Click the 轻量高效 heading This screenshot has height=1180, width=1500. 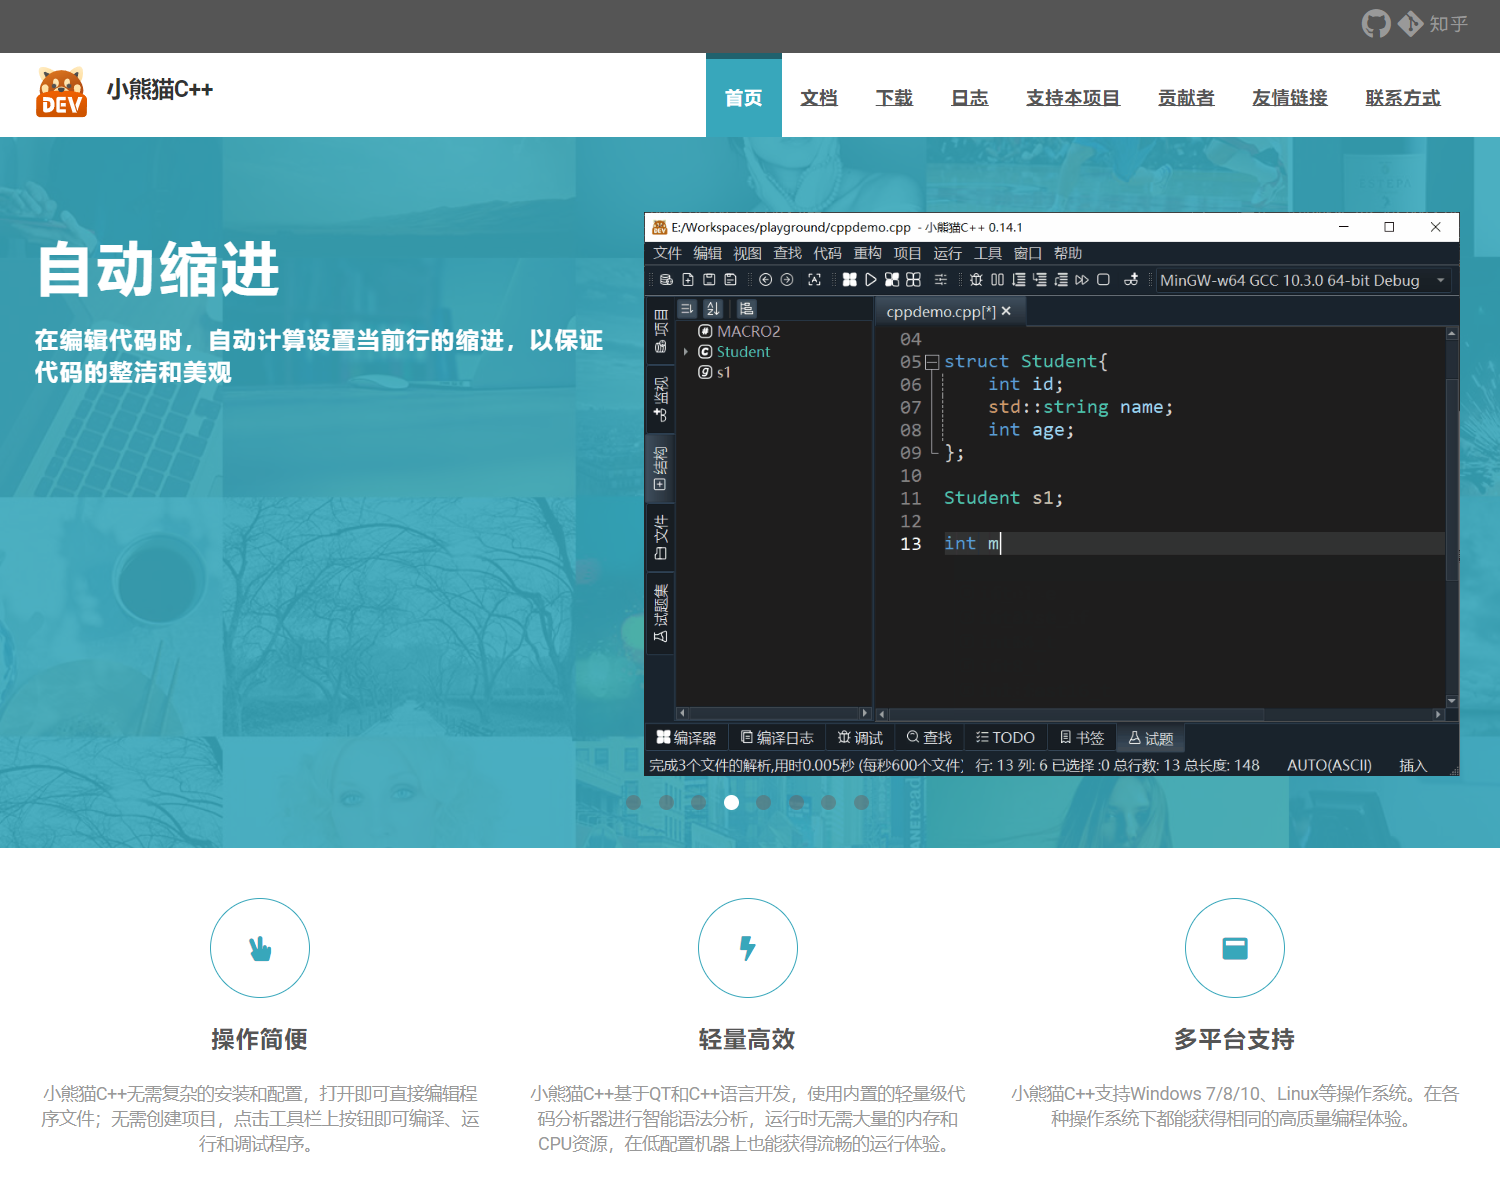click(747, 1040)
